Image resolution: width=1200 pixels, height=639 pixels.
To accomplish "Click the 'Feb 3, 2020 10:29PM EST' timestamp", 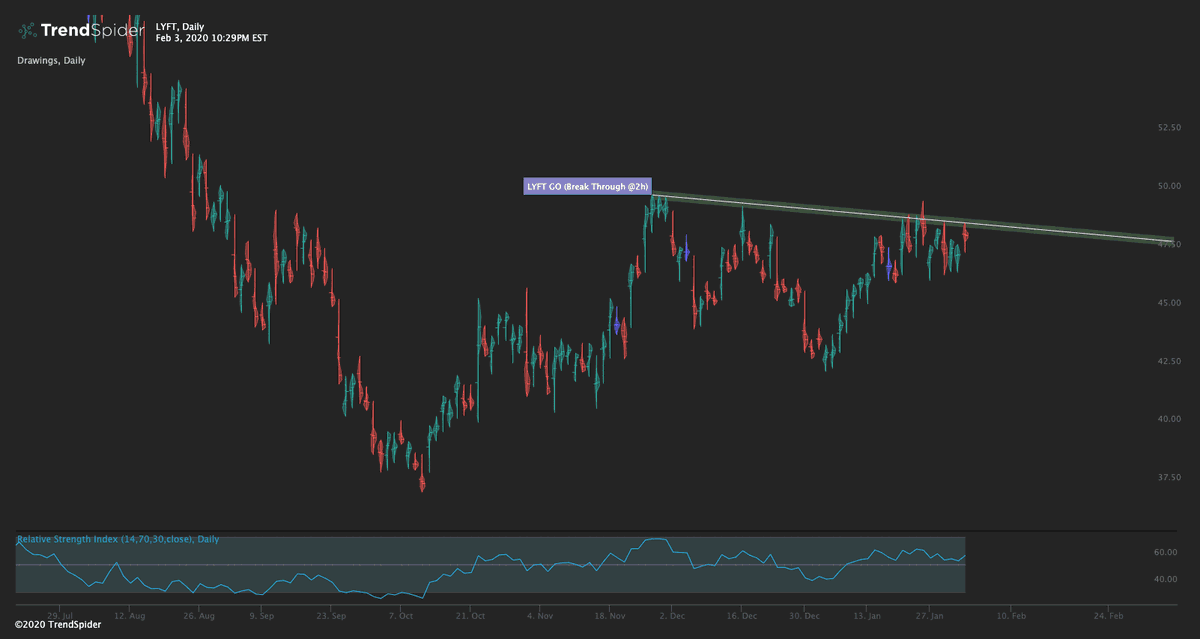I will pos(212,38).
